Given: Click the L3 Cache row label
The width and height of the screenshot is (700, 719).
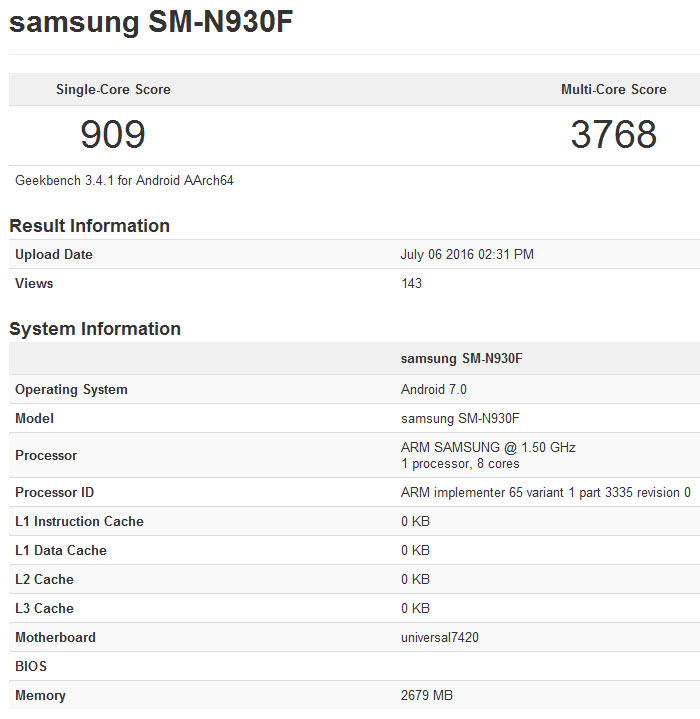Looking at the screenshot, I should tap(44, 608).
